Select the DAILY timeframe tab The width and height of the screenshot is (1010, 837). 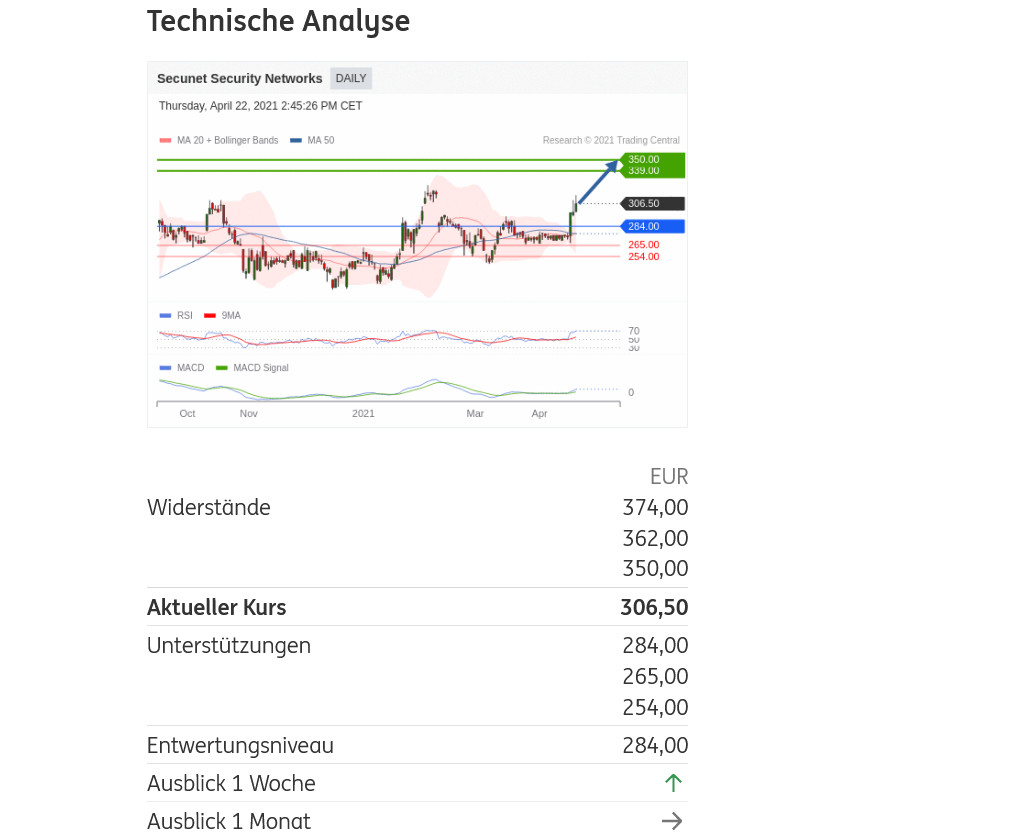(x=351, y=78)
